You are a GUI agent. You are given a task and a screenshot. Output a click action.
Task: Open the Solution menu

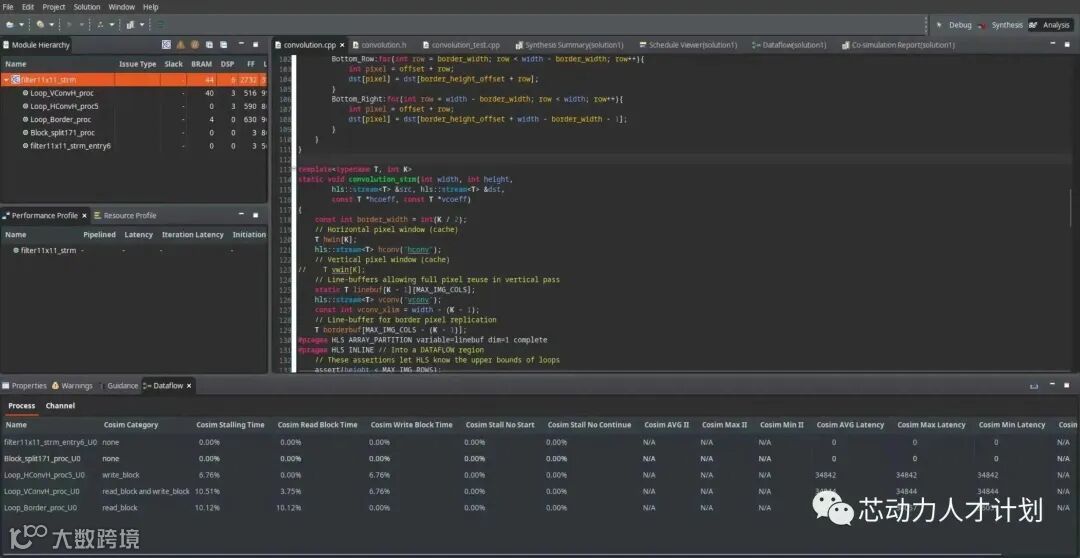[87, 7]
